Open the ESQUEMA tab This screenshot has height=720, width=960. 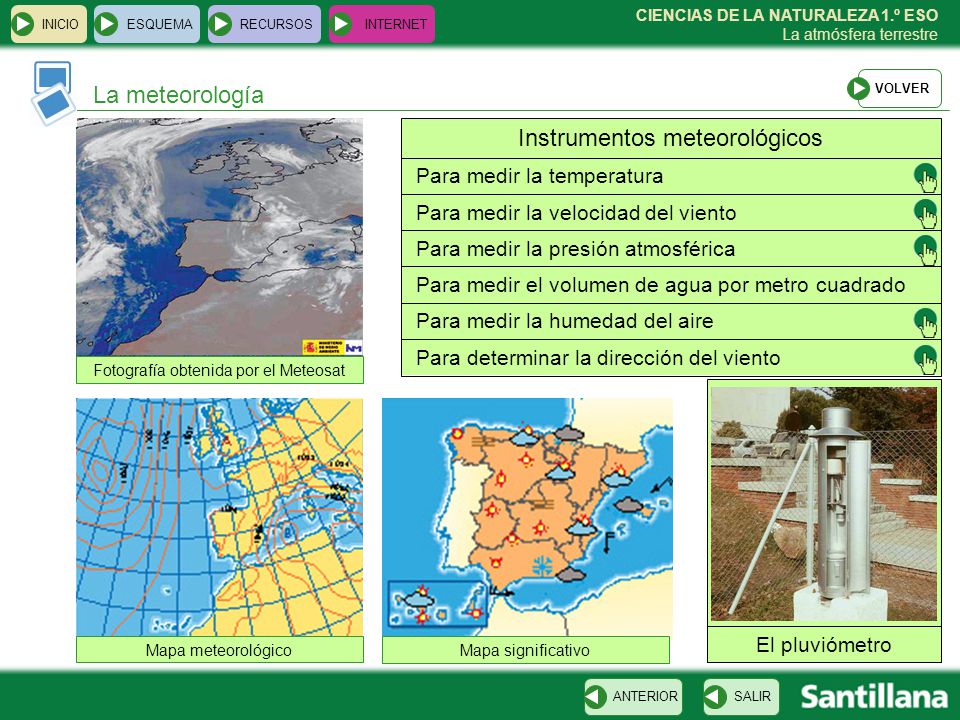(147, 24)
